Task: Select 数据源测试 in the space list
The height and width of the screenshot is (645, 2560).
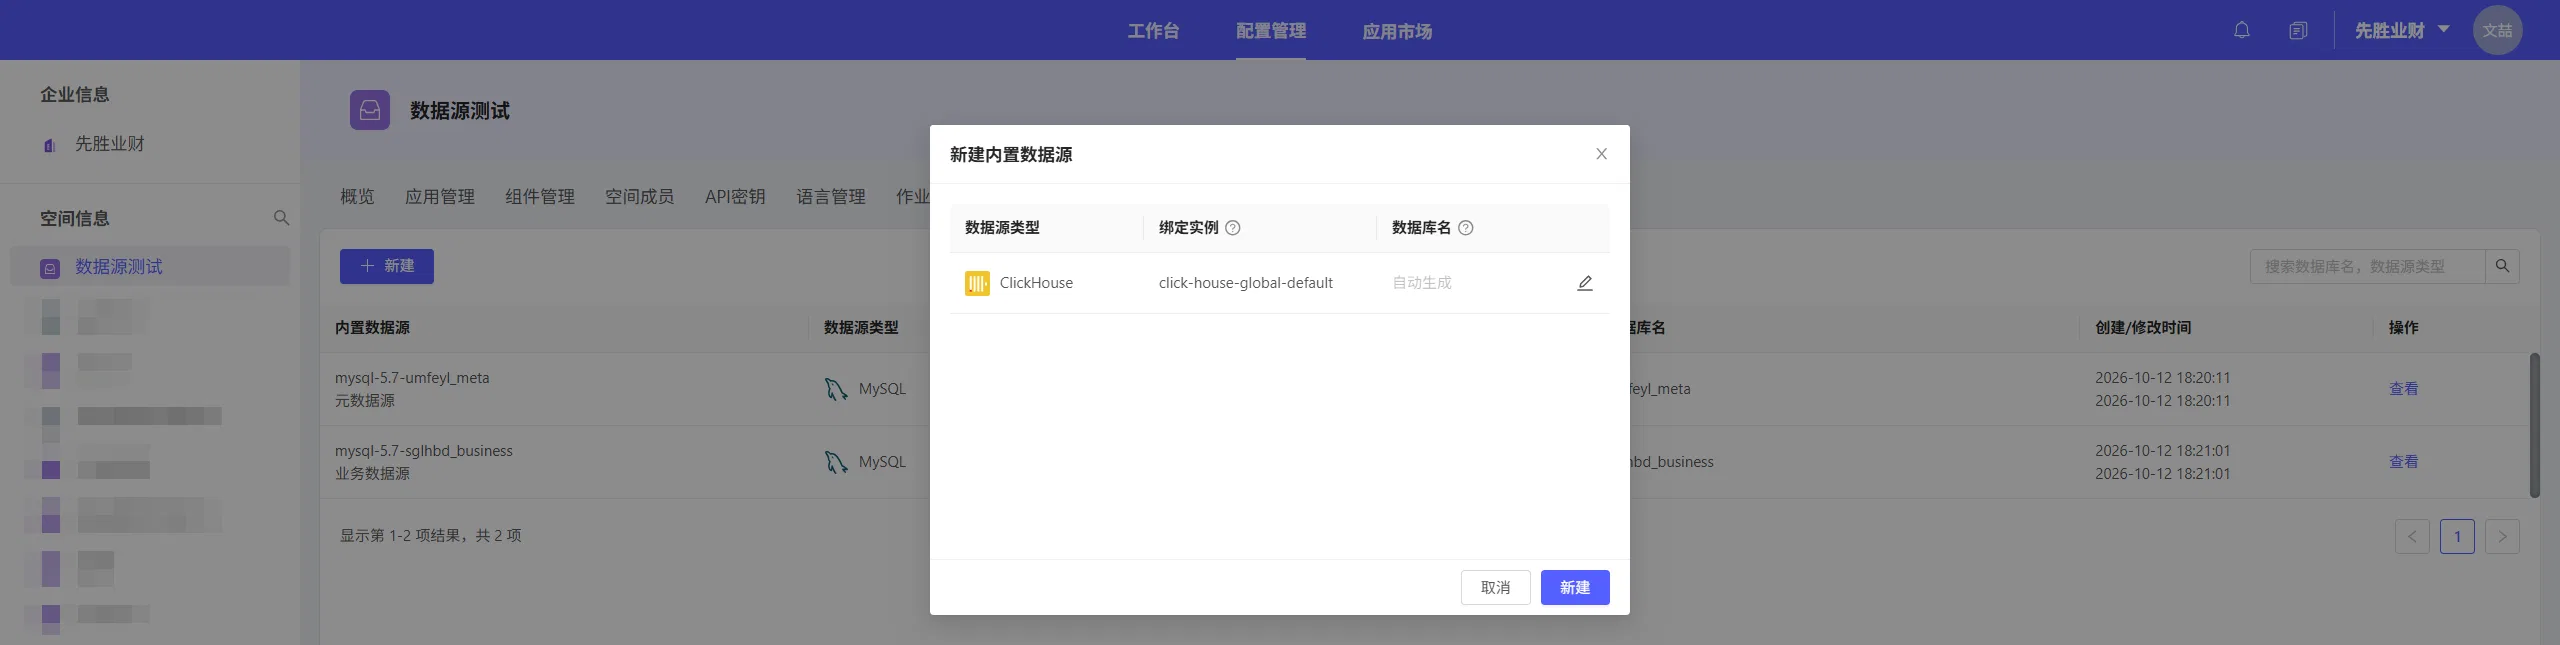Action: click(x=150, y=267)
